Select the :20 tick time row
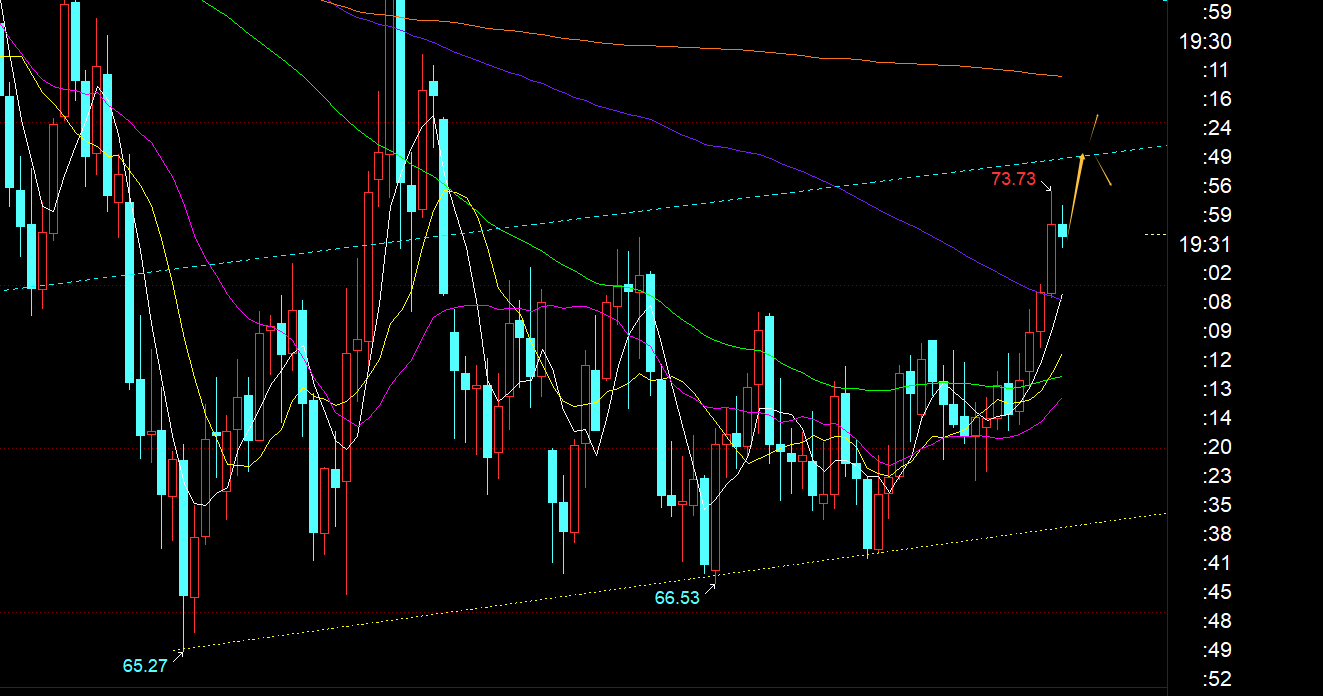The width and height of the screenshot is (1323, 696). 1216,447
